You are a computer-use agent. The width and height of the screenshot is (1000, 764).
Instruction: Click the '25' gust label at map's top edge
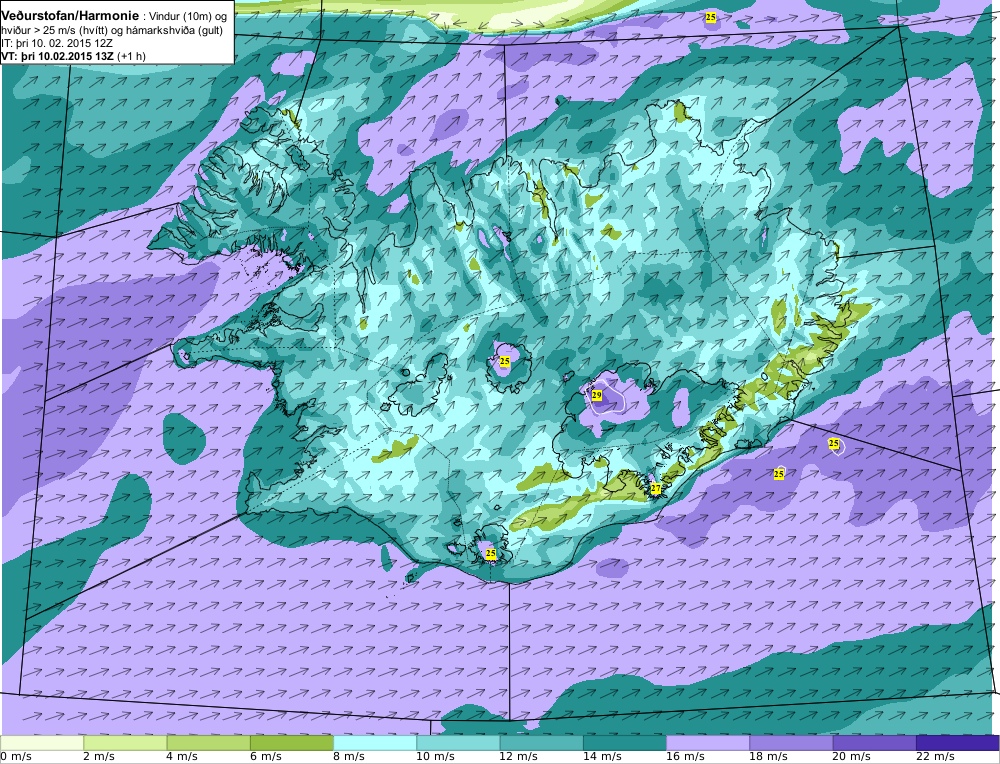pos(710,17)
